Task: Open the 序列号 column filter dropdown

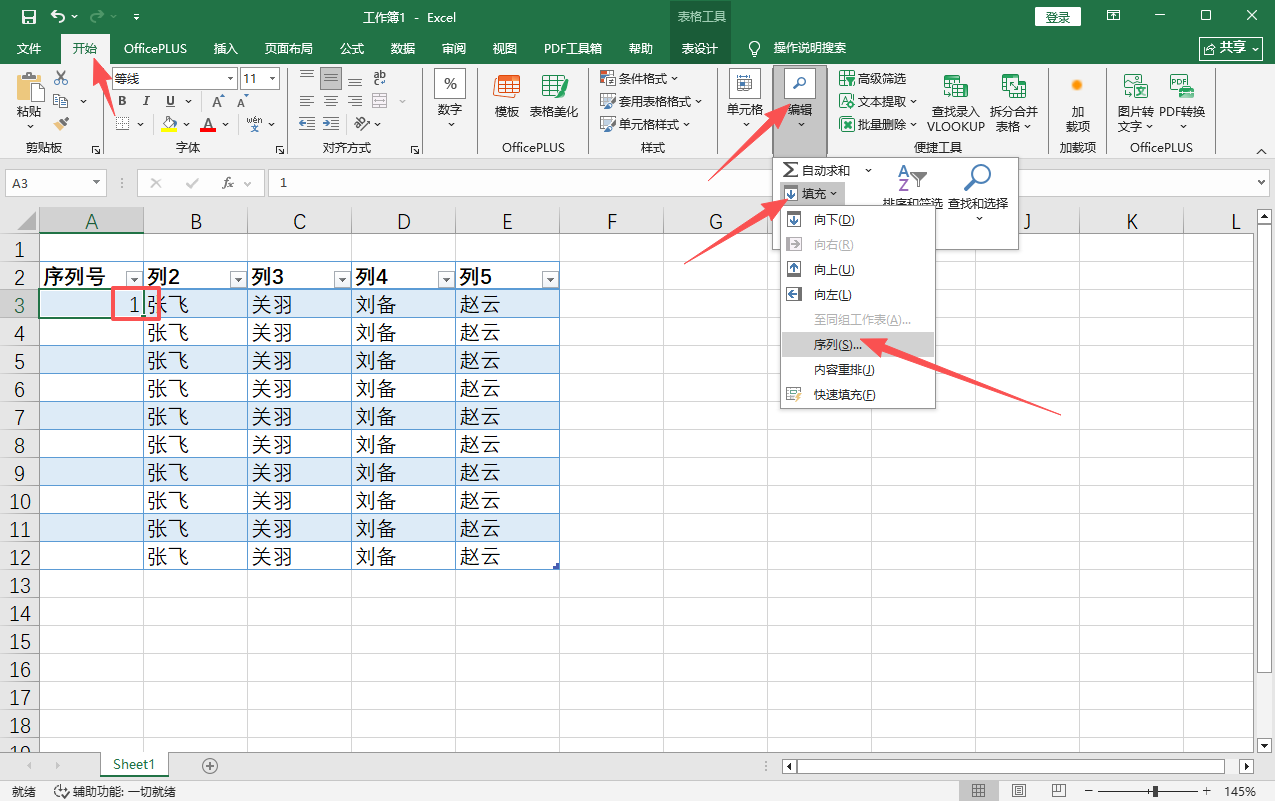Action: tap(133, 279)
